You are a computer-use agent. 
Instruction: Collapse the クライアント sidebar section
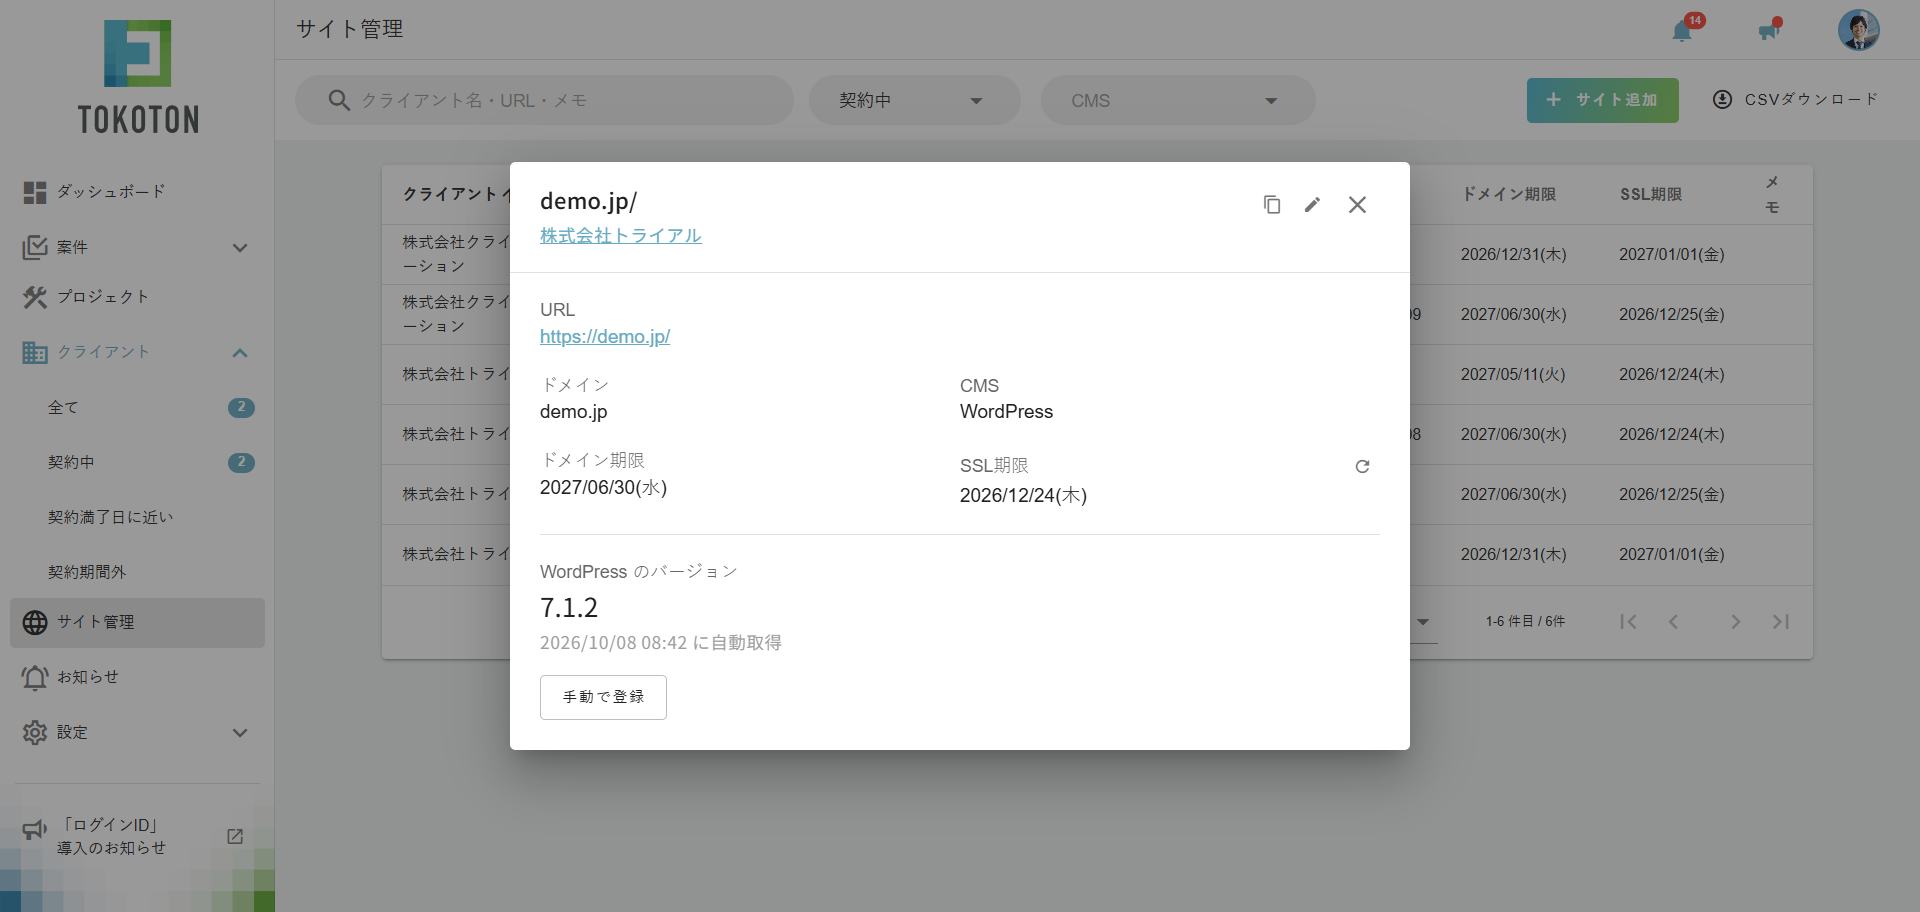(137, 352)
